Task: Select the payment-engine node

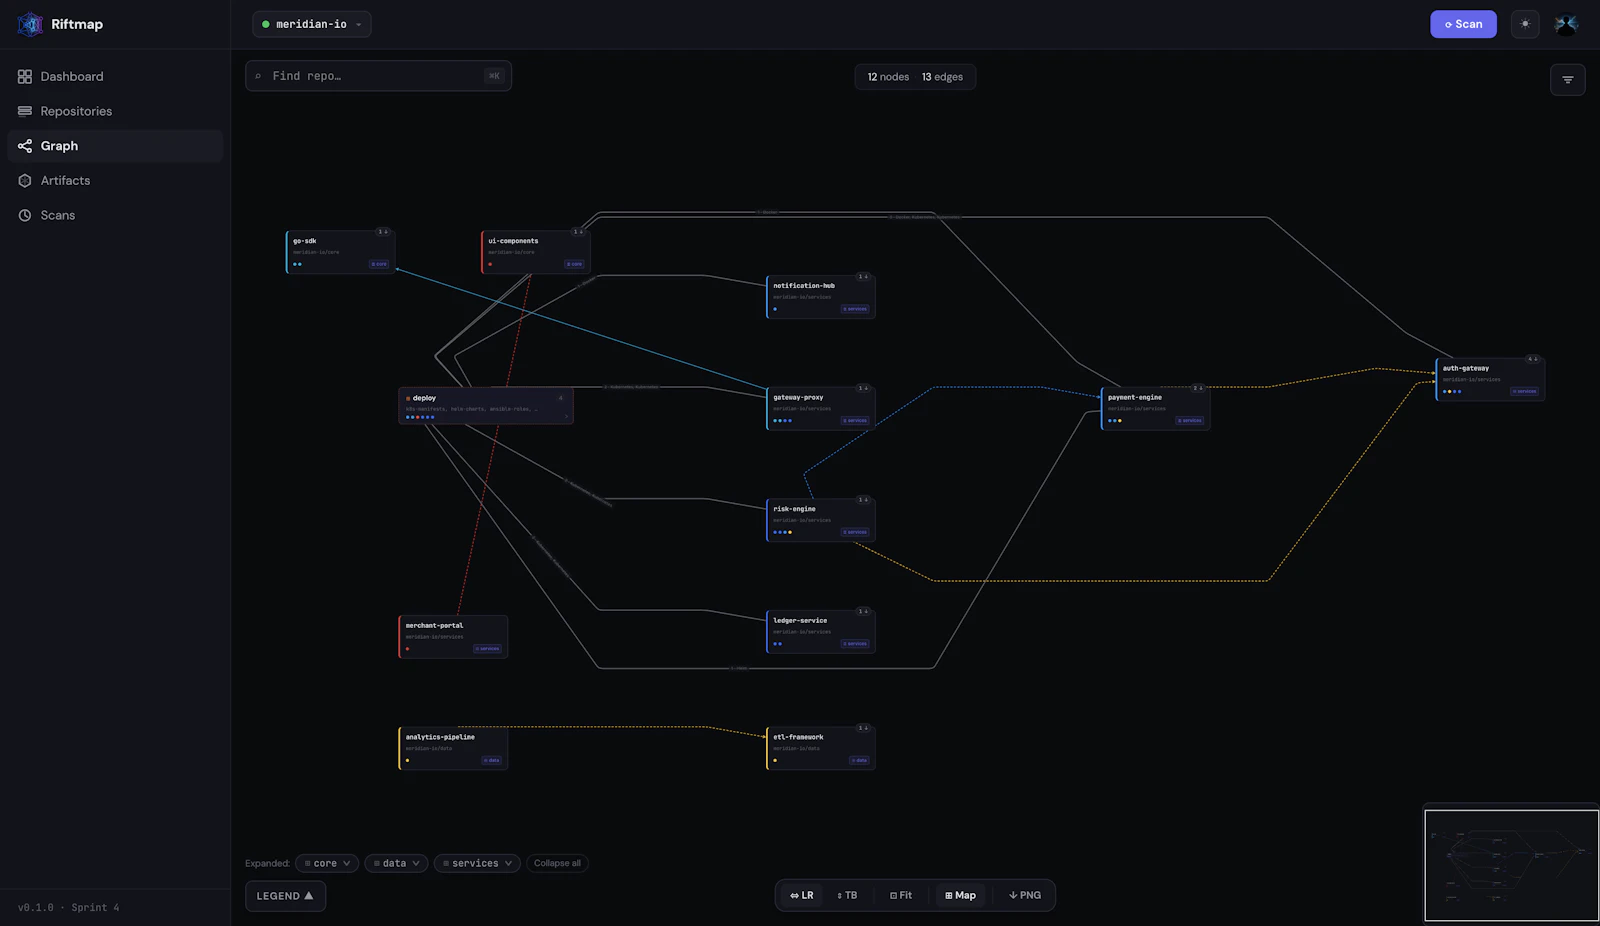Action: click(x=1155, y=408)
